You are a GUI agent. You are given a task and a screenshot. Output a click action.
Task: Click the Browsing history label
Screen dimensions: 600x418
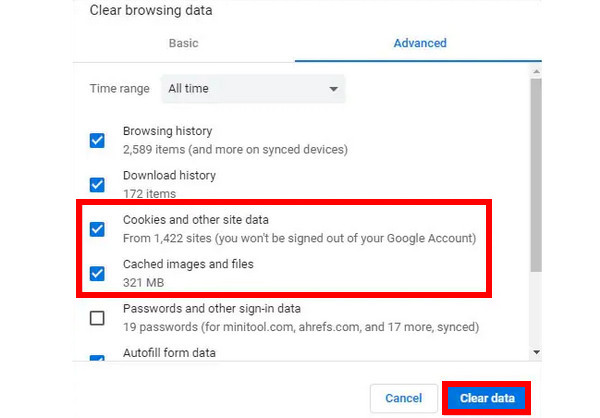tap(168, 131)
